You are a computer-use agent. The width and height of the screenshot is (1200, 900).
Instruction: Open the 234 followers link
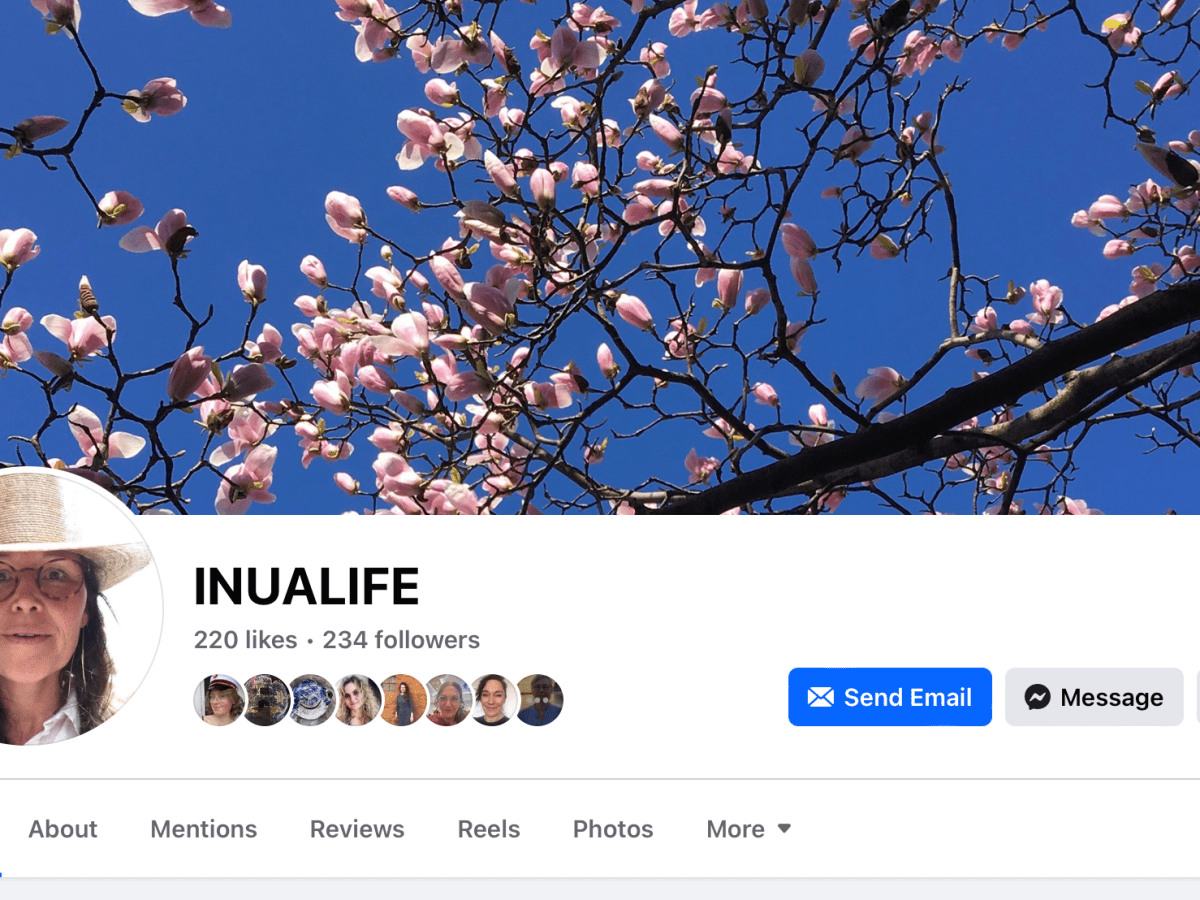pos(401,640)
